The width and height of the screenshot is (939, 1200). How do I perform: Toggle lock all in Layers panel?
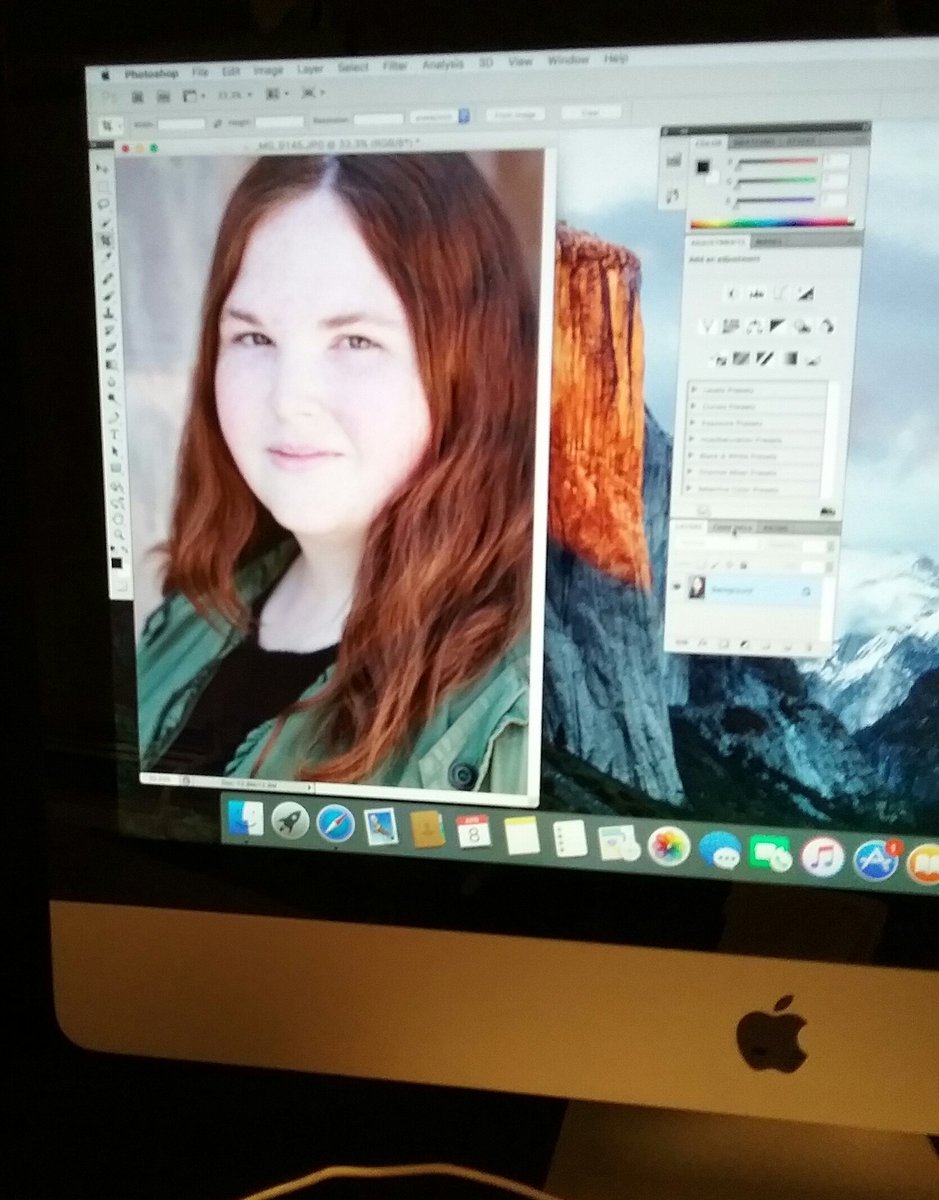[x=743, y=566]
